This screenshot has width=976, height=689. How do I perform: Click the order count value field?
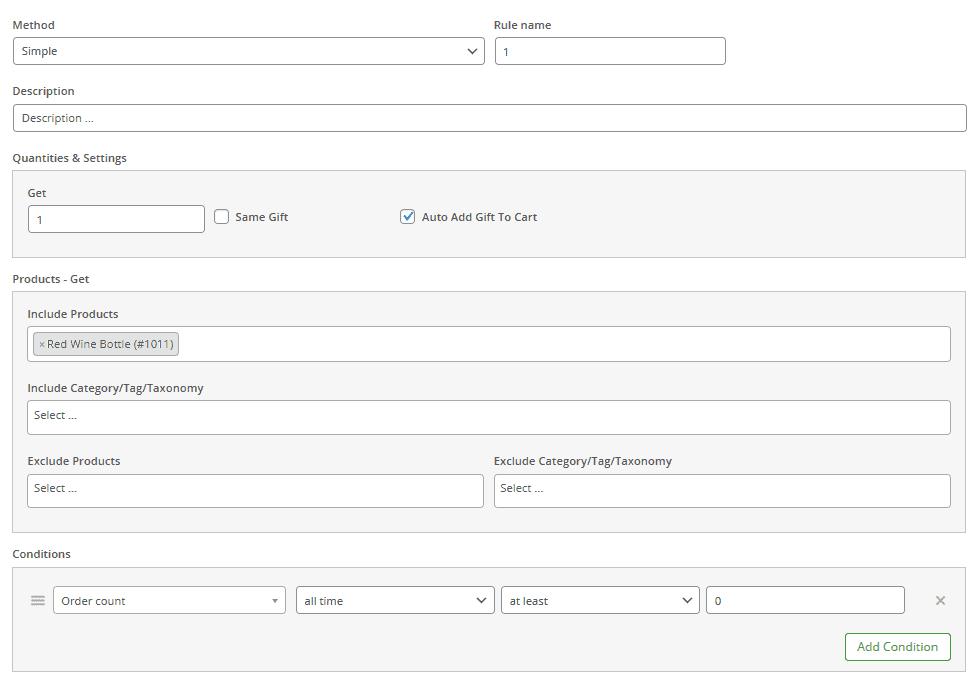805,601
